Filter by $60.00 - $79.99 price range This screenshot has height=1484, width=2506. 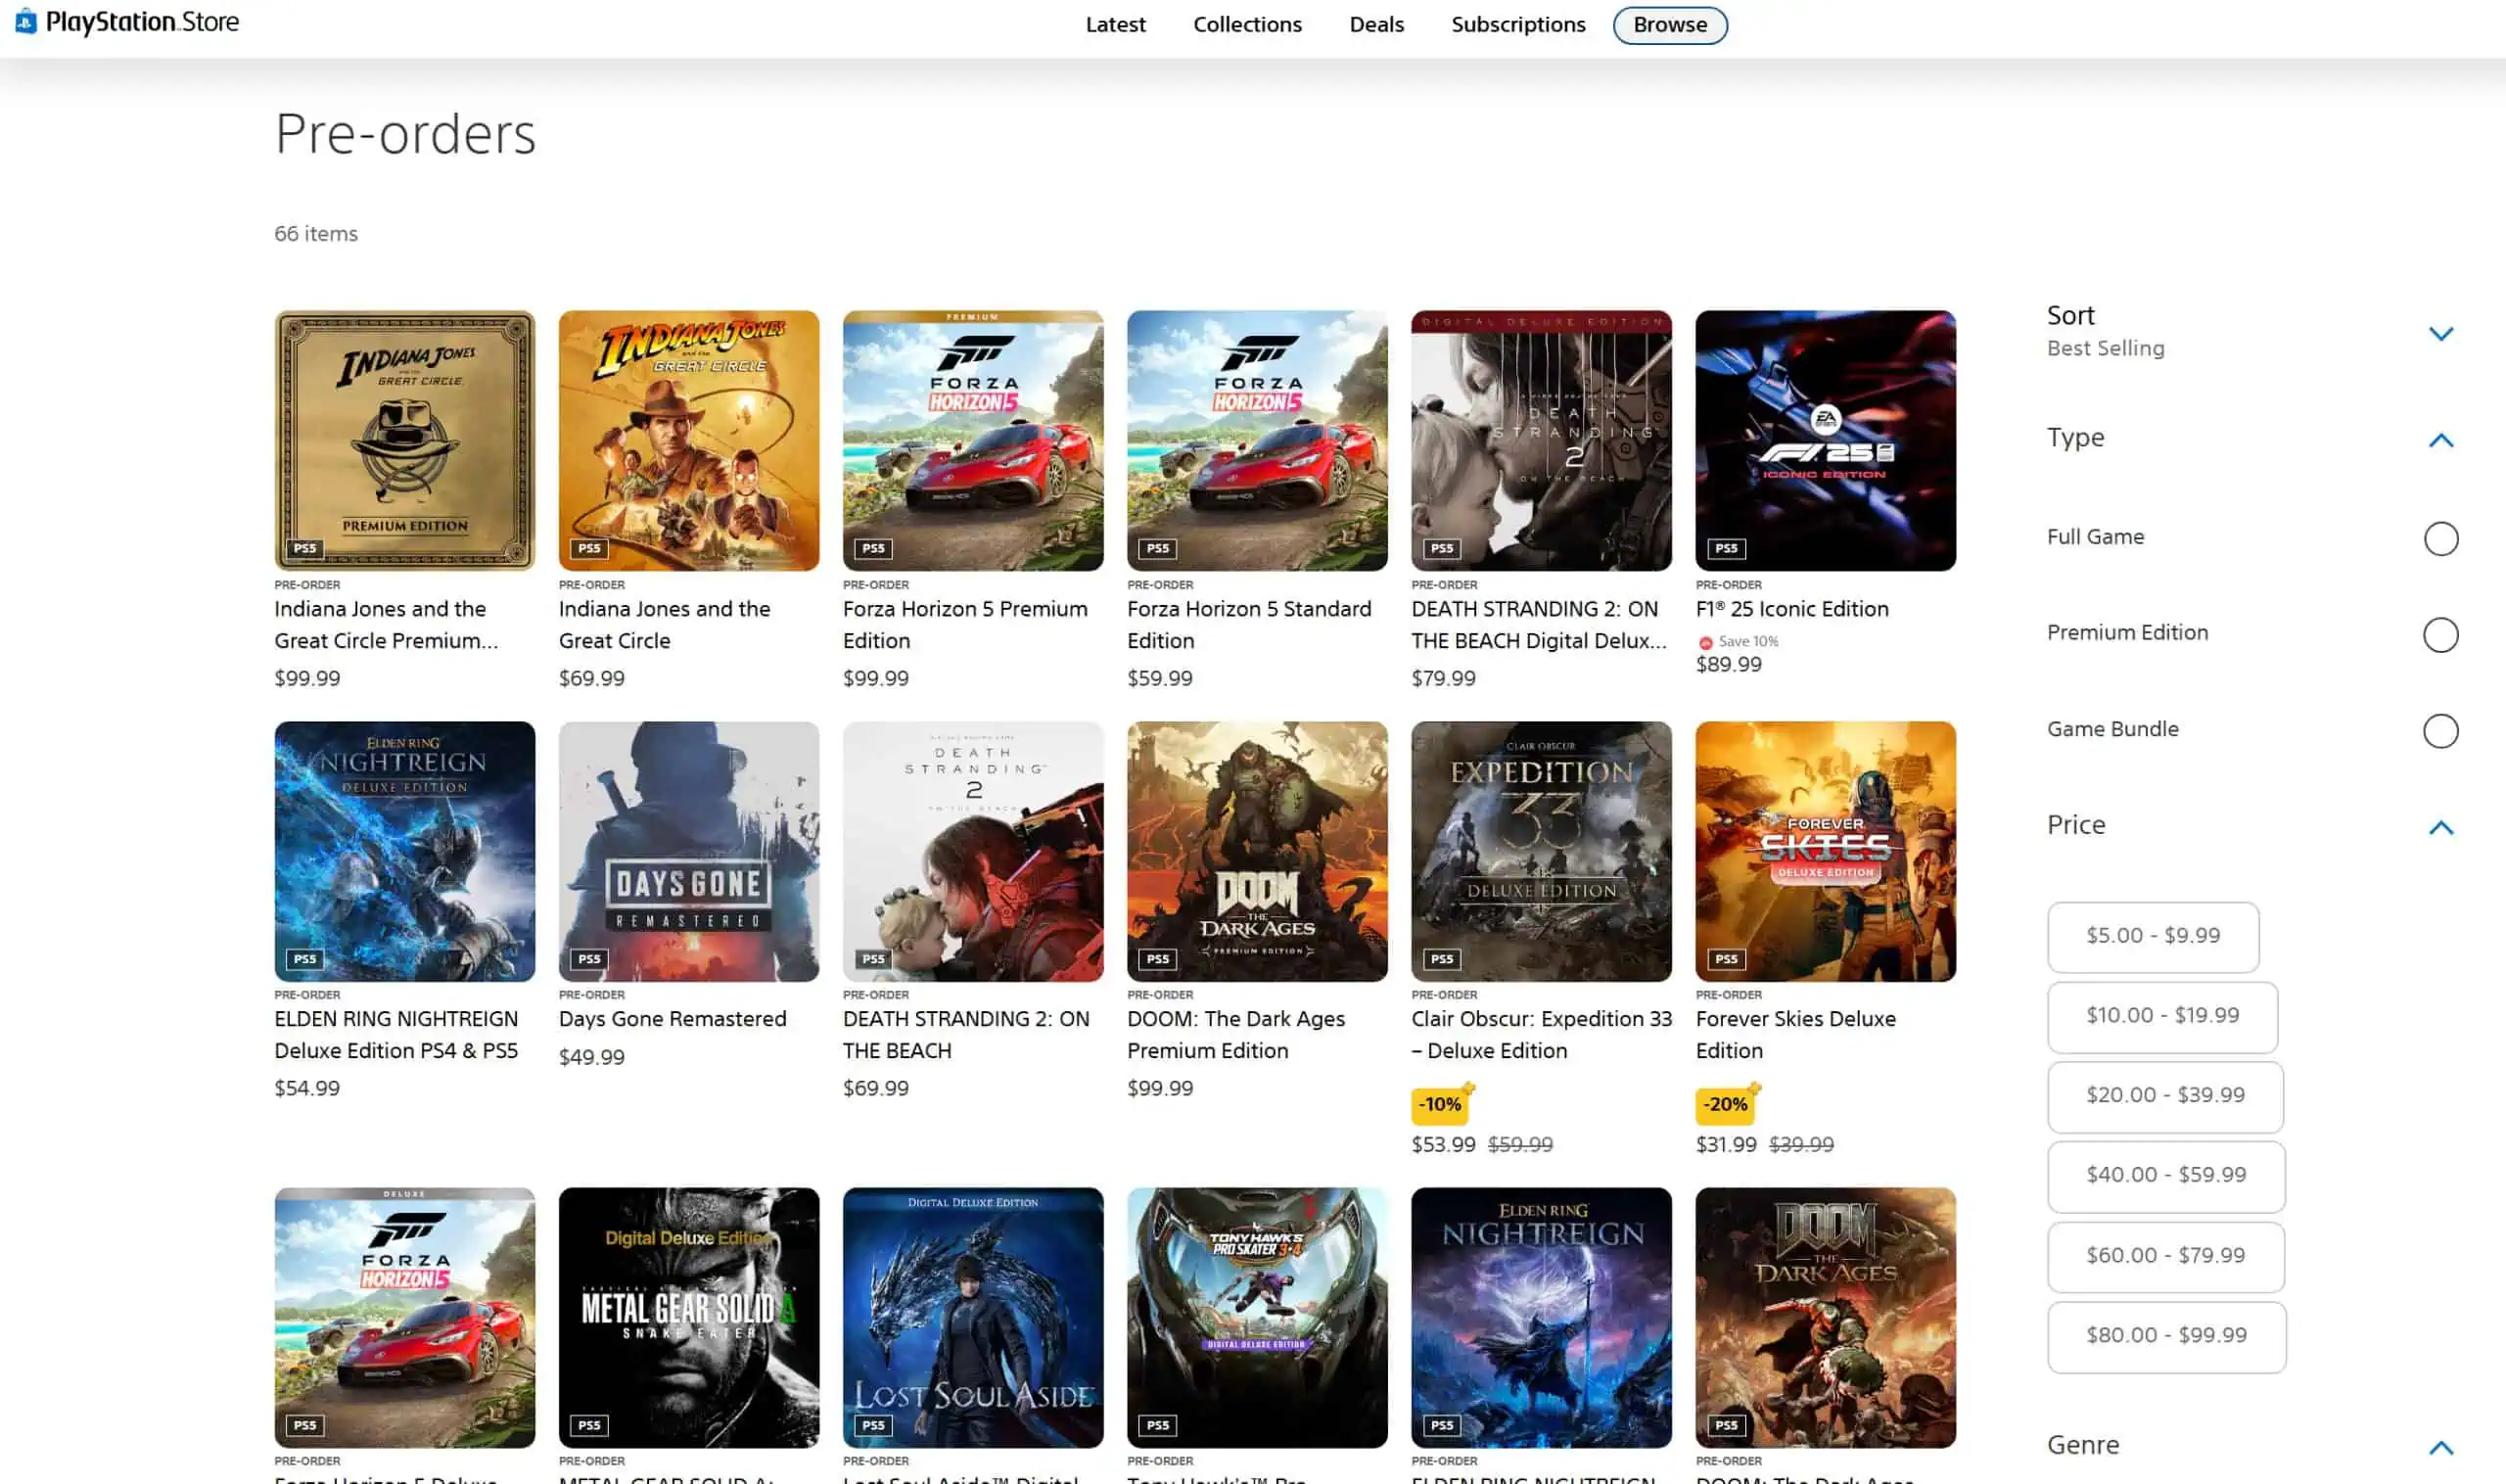point(2165,1256)
